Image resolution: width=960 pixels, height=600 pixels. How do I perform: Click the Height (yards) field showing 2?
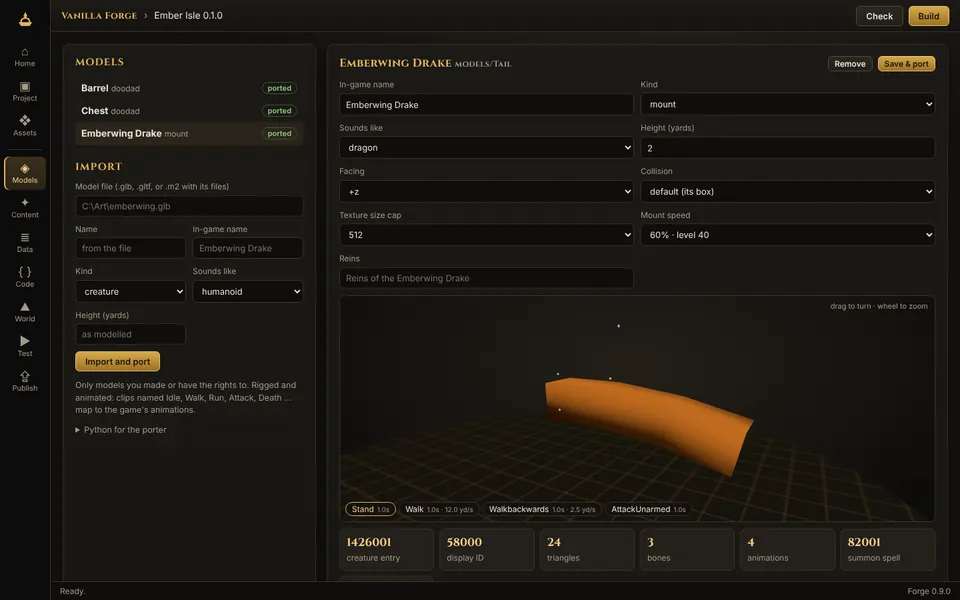[x=787, y=148]
